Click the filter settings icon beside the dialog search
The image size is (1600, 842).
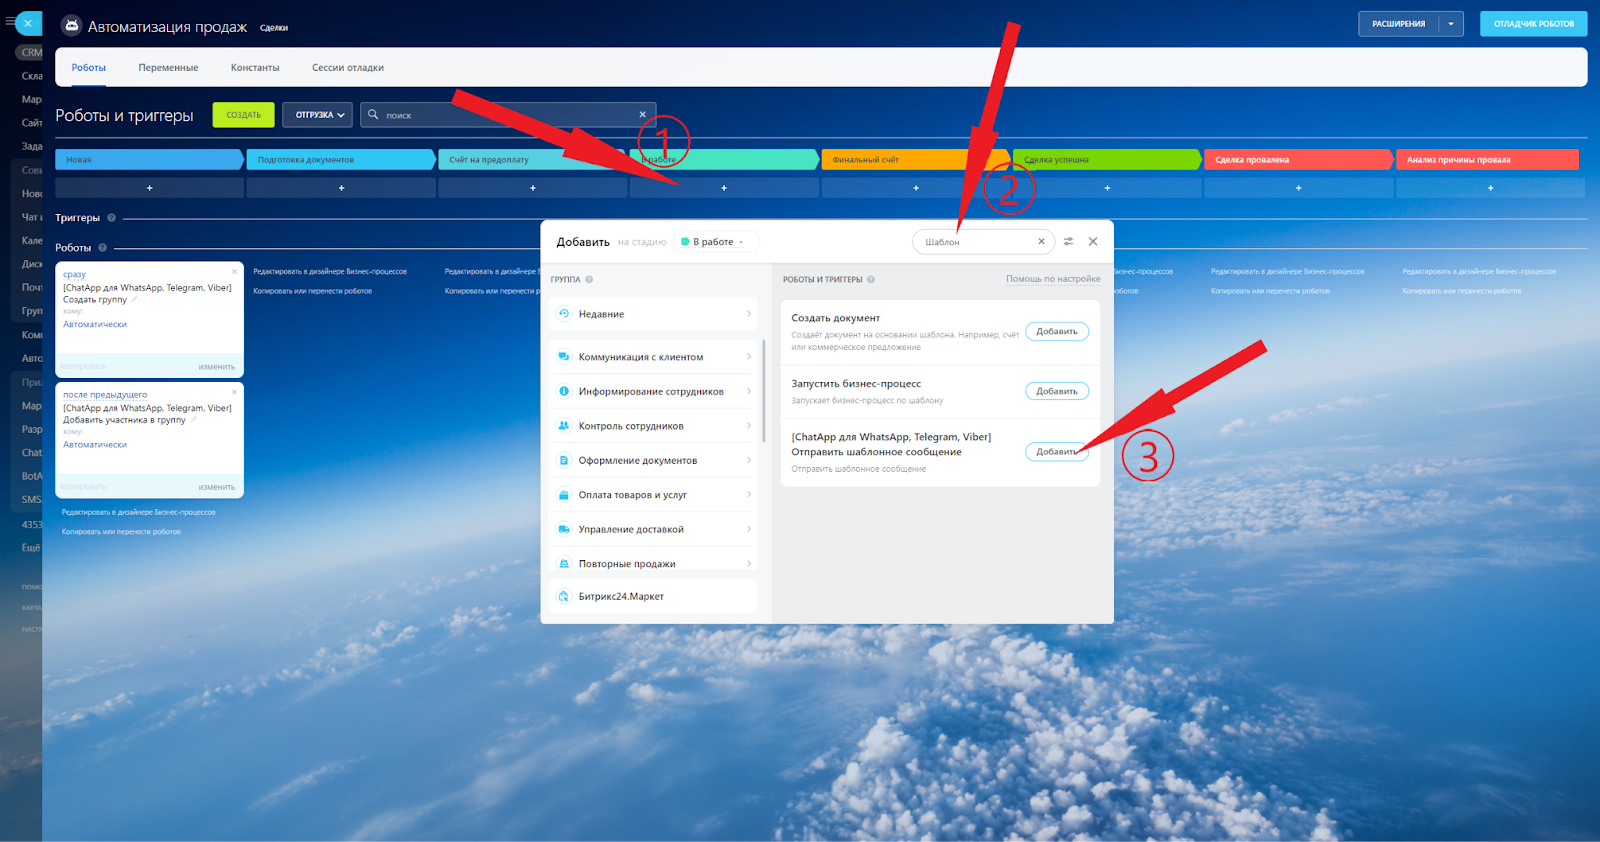pyautogui.click(x=1068, y=242)
